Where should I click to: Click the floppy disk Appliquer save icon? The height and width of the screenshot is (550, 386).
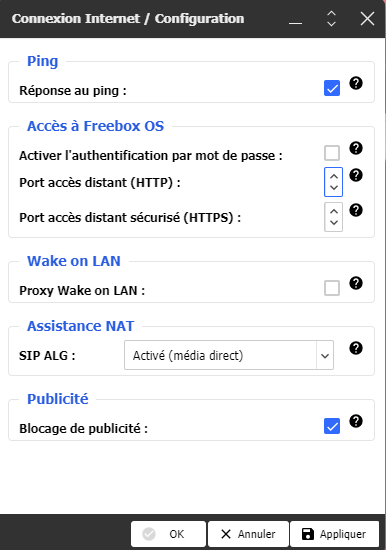click(x=308, y=534)
